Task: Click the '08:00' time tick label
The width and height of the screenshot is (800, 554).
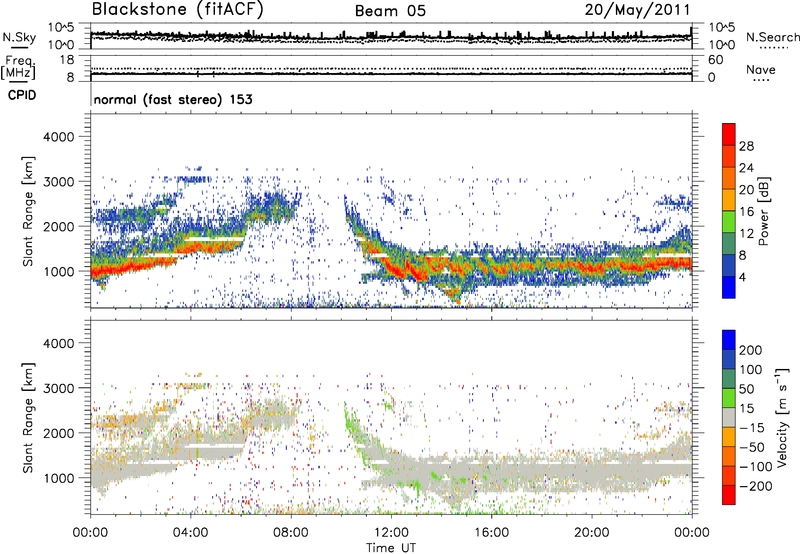Action: coord(291,533)
